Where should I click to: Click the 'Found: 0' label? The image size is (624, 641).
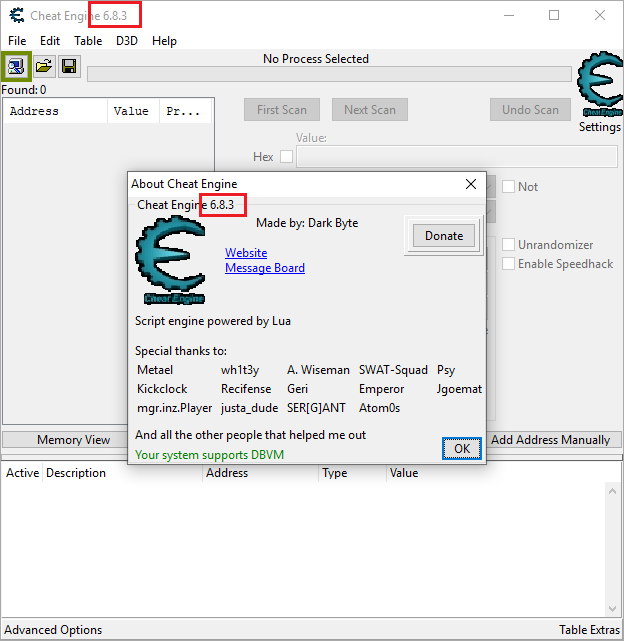tap(24, 90)
